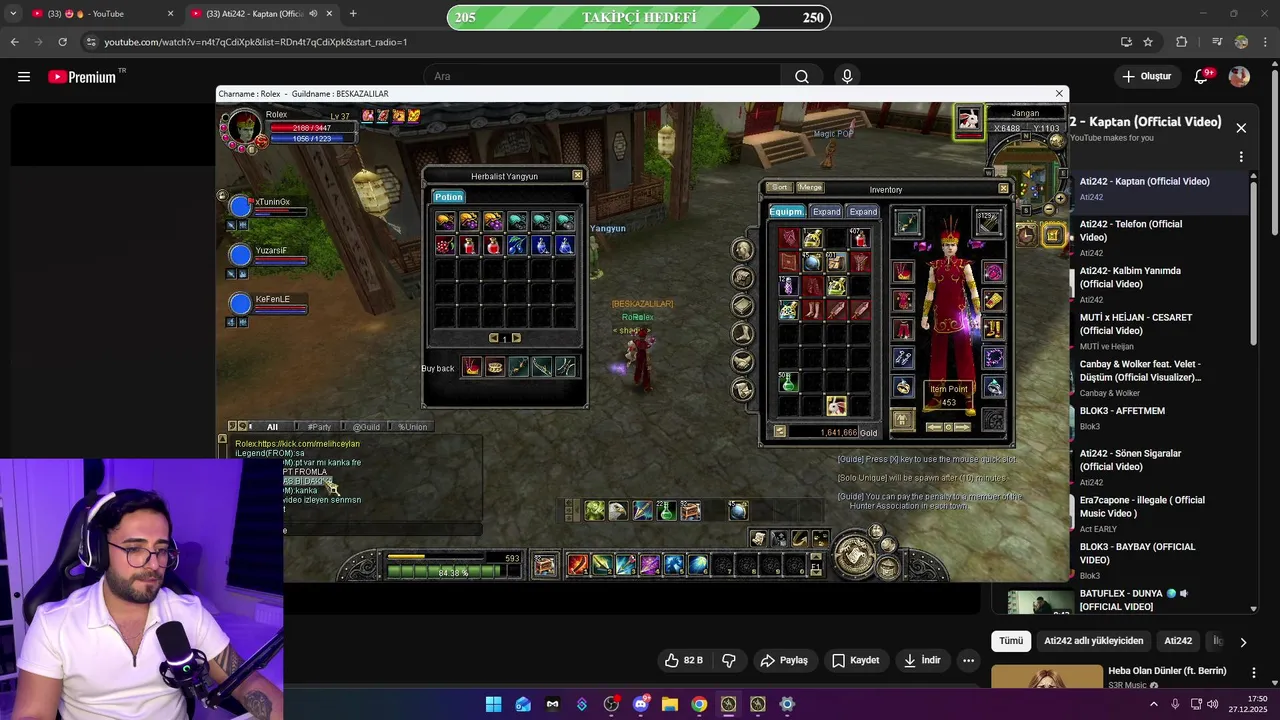The image size is (1280, 720).
Task: Rotate character preview left arrow
Action: point(934,427)
